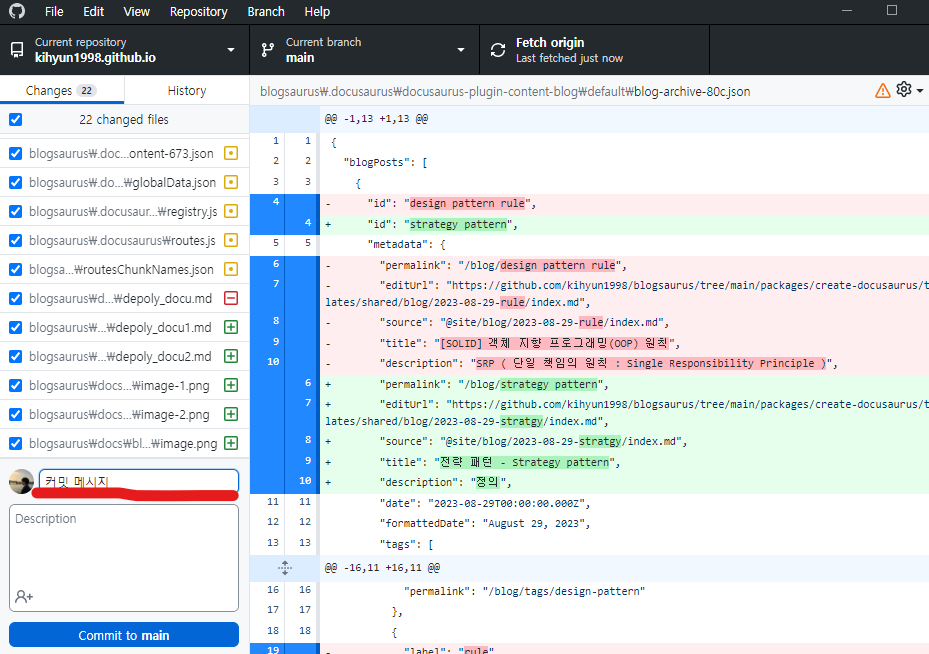Select the depoly_docu.md changed file
The image size is (929, 654).
click(124, 299)
